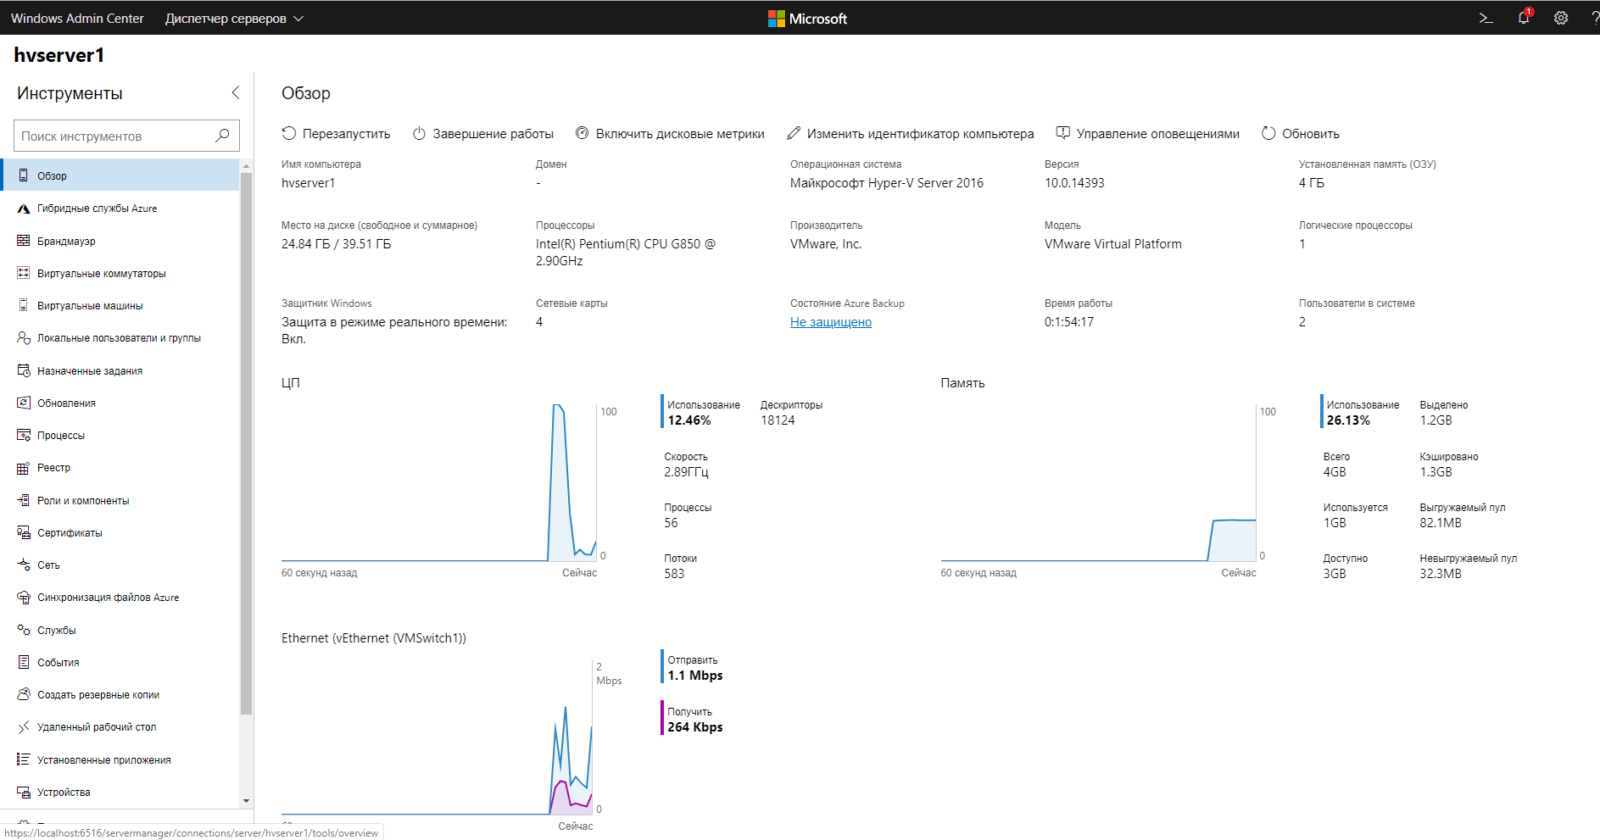Click Обновить button
The image size is (1600, 840).
coord(1300,133)
